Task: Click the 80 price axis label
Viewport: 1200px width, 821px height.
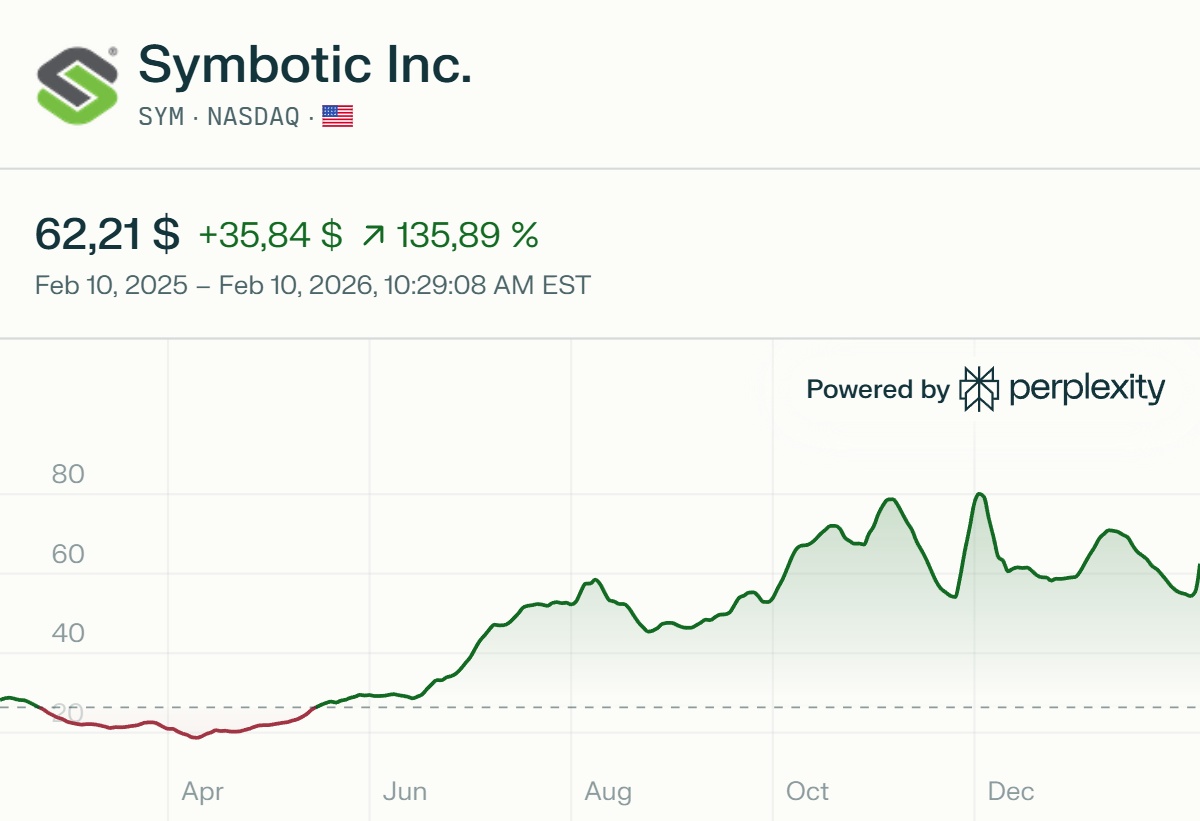Action: pyautogui.click(x=68, y=474)
